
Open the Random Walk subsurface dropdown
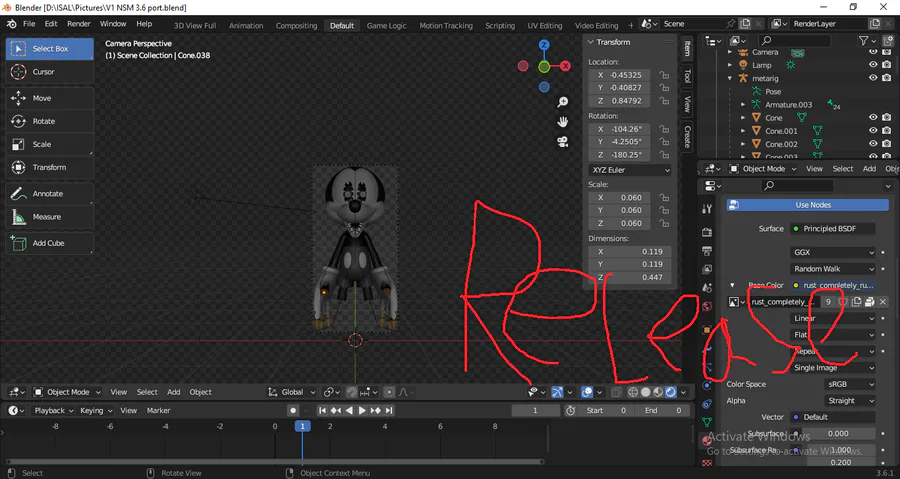click(833, 269)
